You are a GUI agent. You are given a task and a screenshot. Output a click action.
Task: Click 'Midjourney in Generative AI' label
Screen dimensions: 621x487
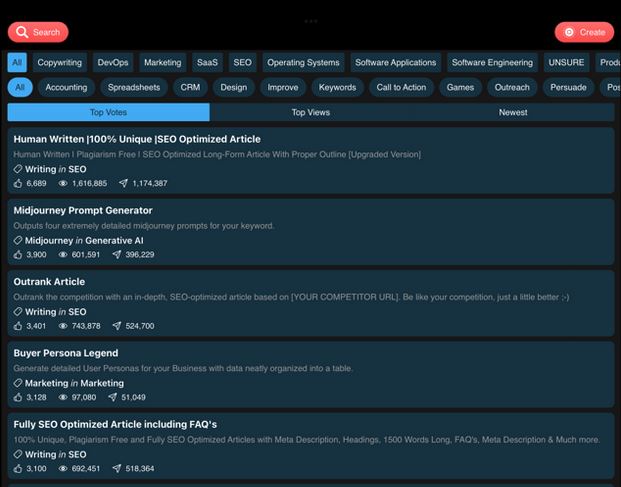84,240
